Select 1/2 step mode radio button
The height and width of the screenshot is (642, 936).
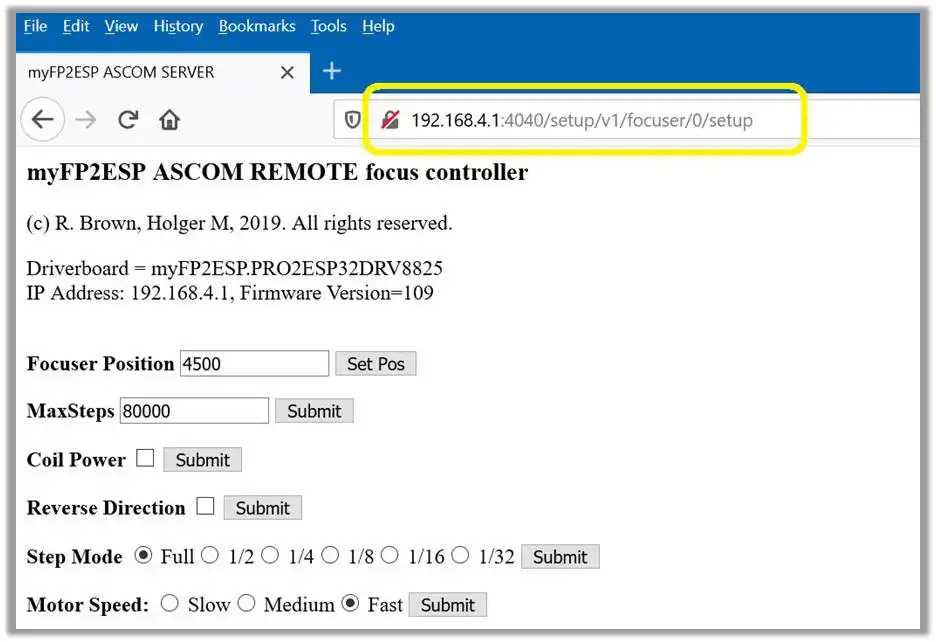click(x=210, y=555)
